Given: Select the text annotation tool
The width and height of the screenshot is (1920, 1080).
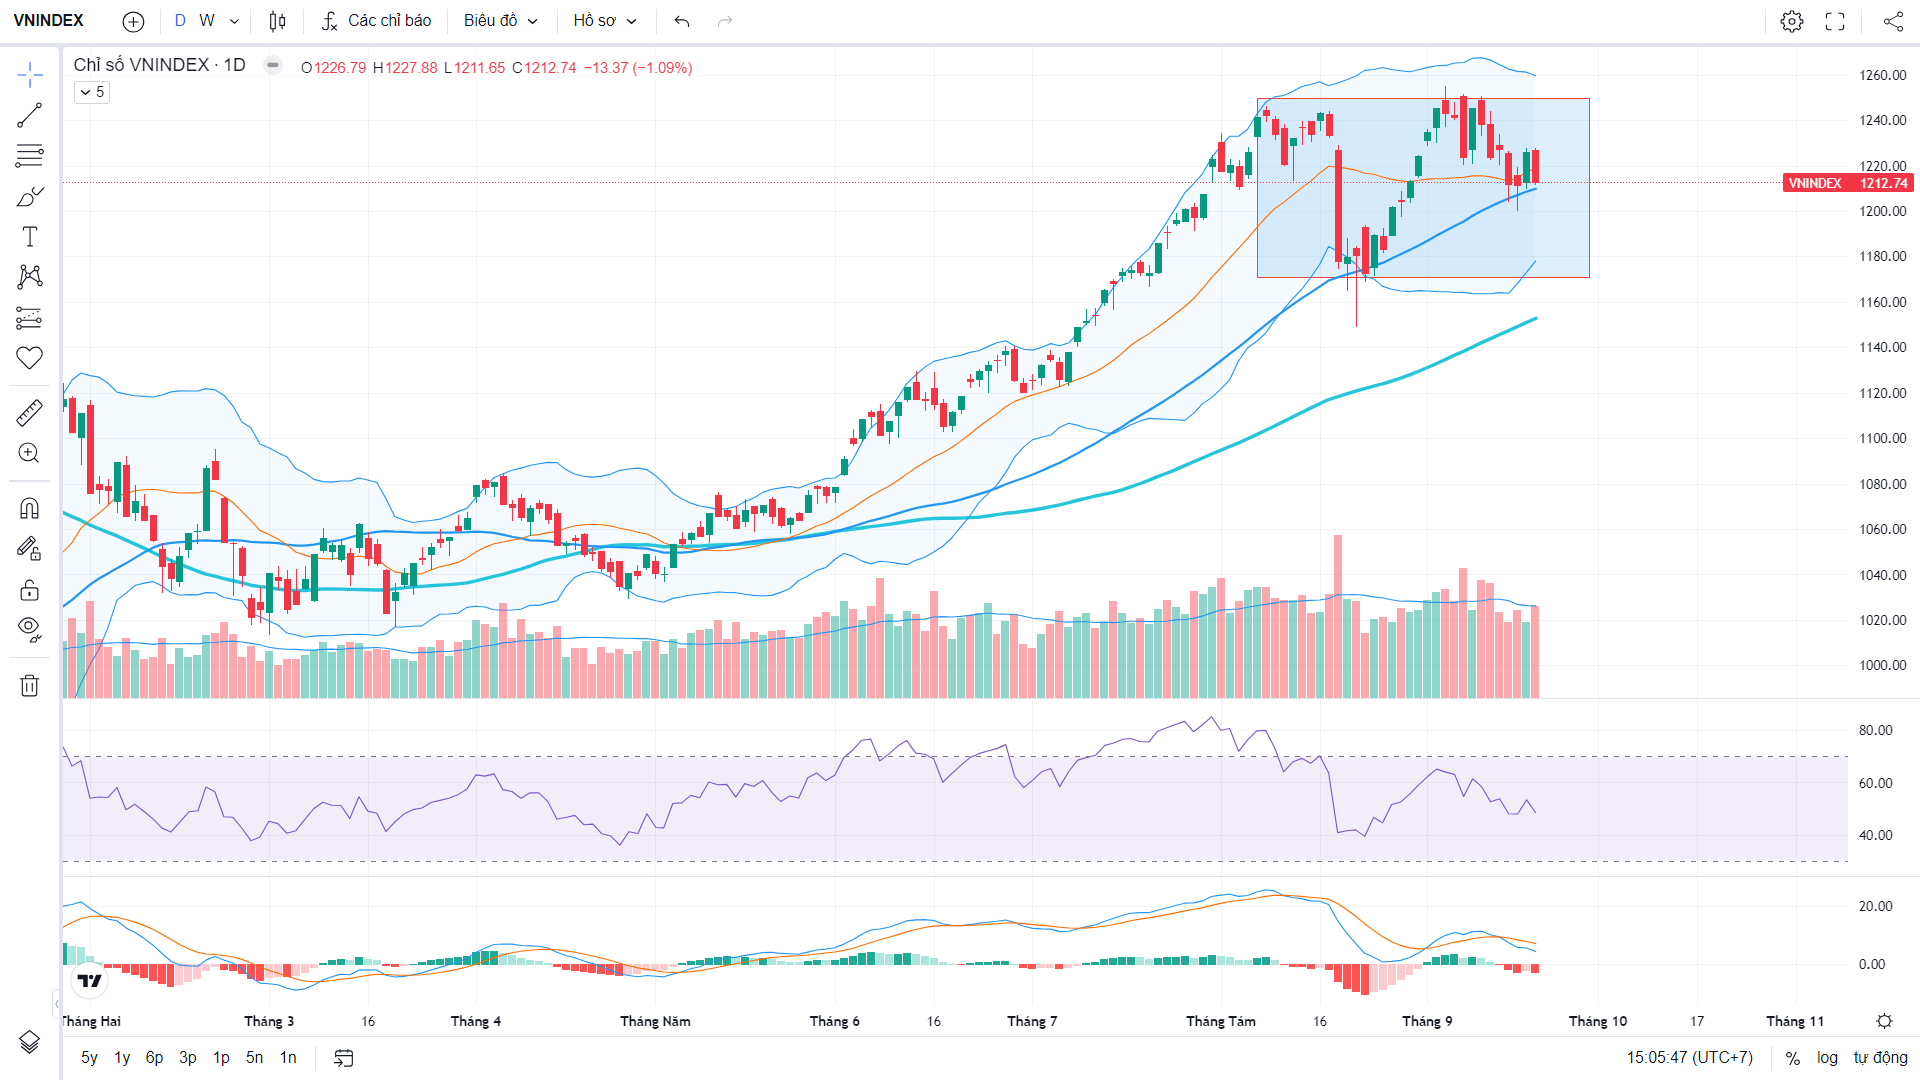Looking at the screenshot, I should click(x=29, y=237).
